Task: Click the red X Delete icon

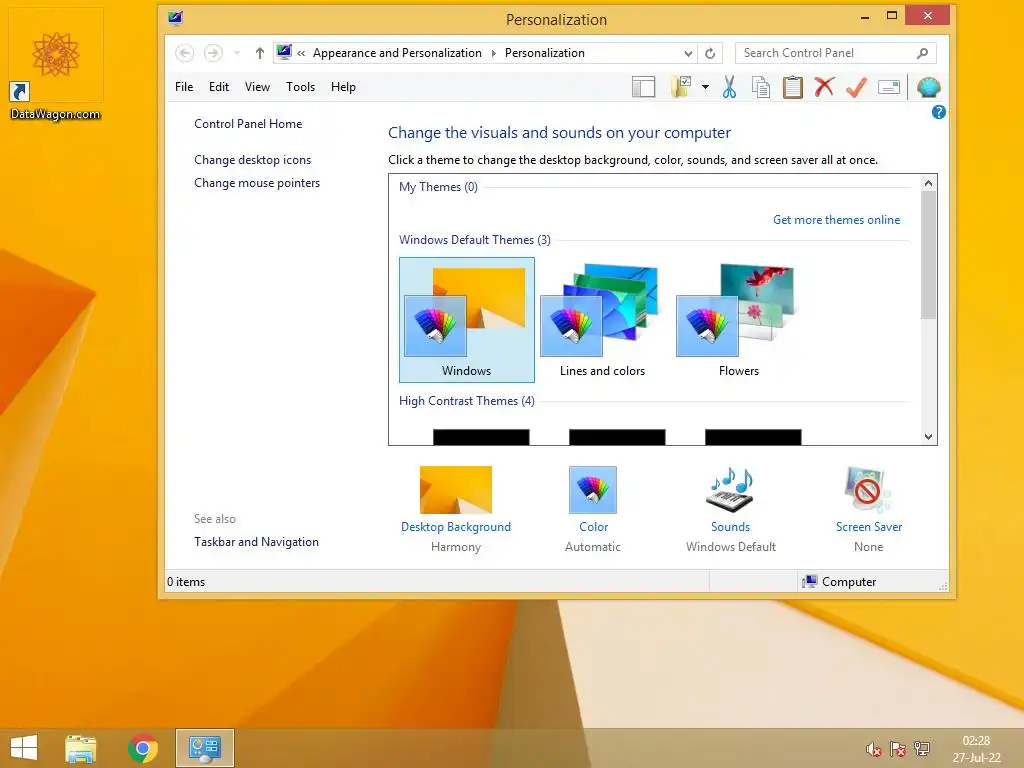Action: [824, 86]
